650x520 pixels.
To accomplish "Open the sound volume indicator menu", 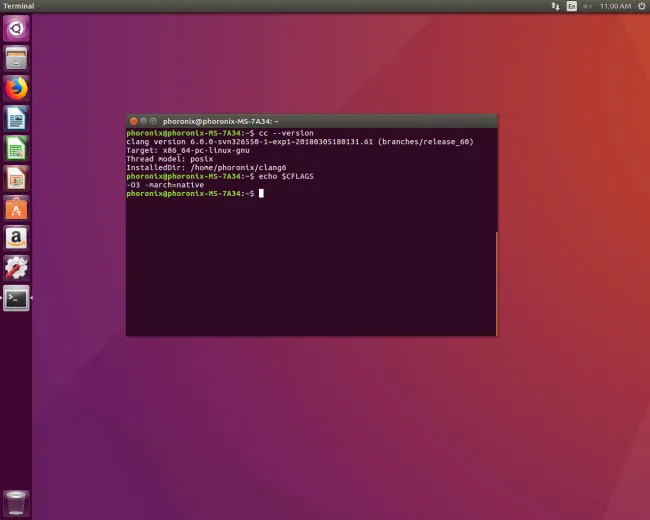I will [x=588, y=6].
